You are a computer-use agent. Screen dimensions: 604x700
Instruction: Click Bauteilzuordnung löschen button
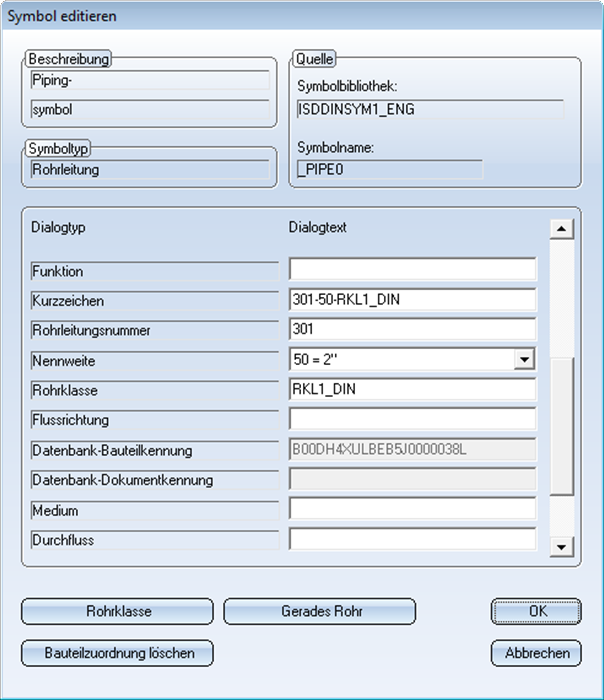coord(117,653)
